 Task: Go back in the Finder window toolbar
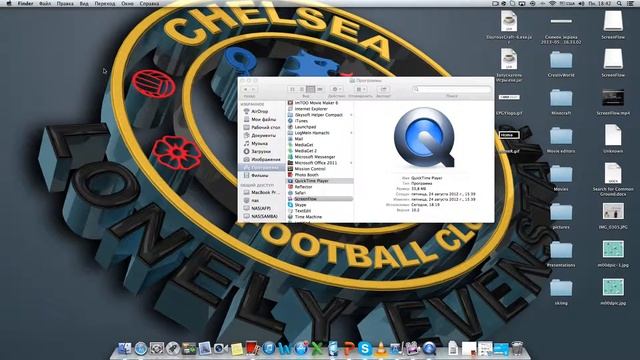point(246,89)
